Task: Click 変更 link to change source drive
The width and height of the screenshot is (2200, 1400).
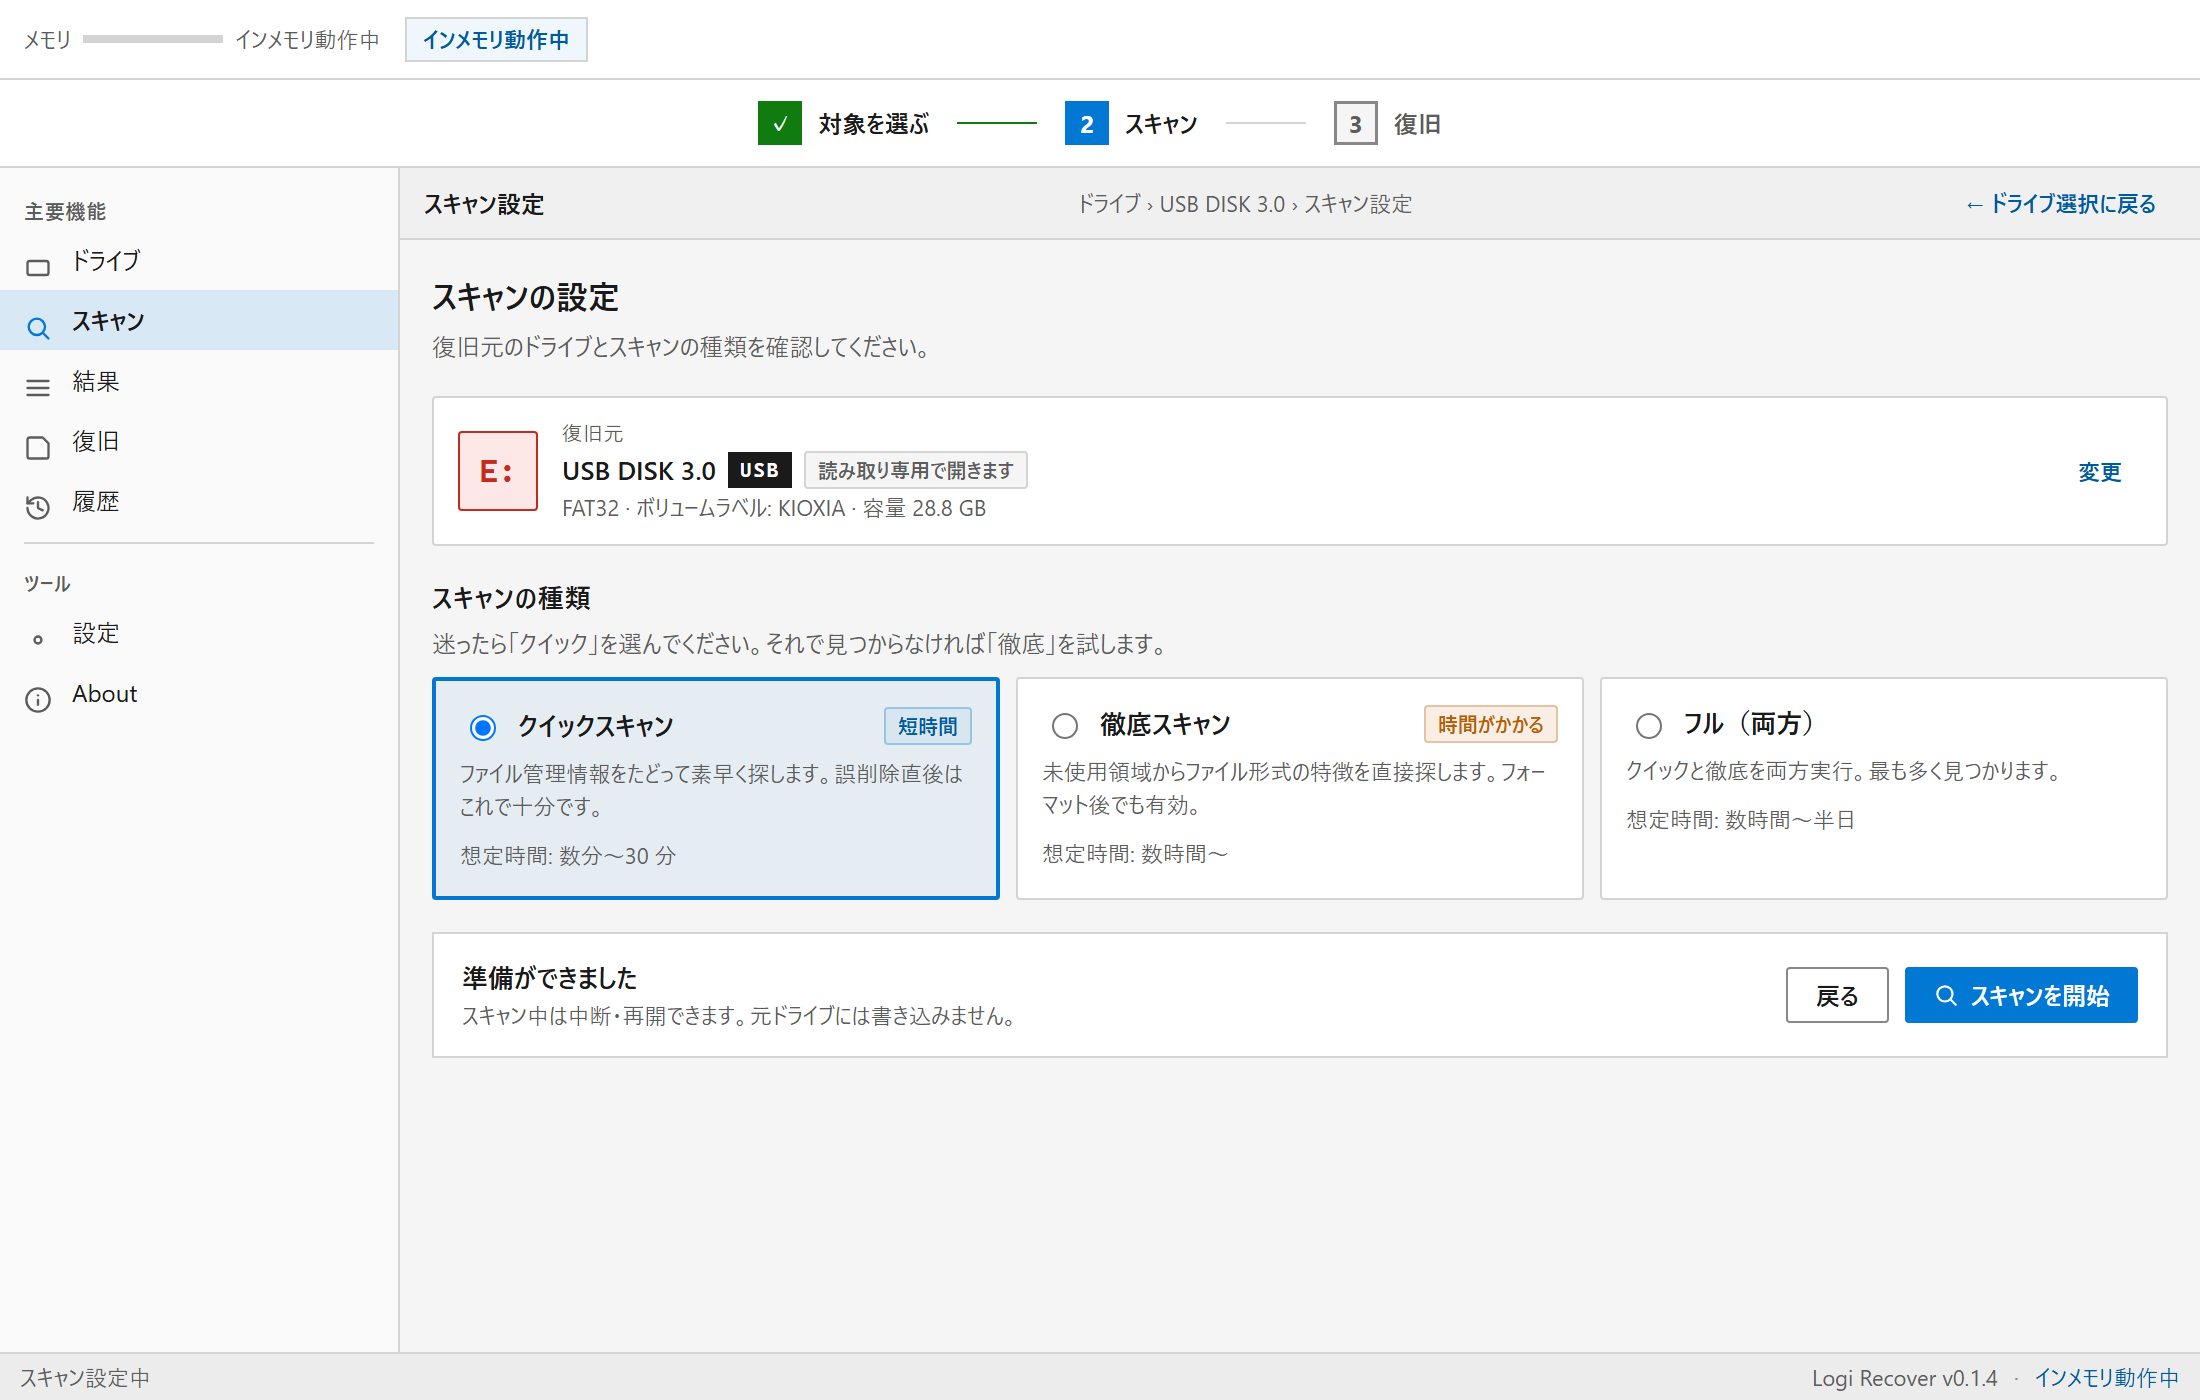Action: point(2100,471)
